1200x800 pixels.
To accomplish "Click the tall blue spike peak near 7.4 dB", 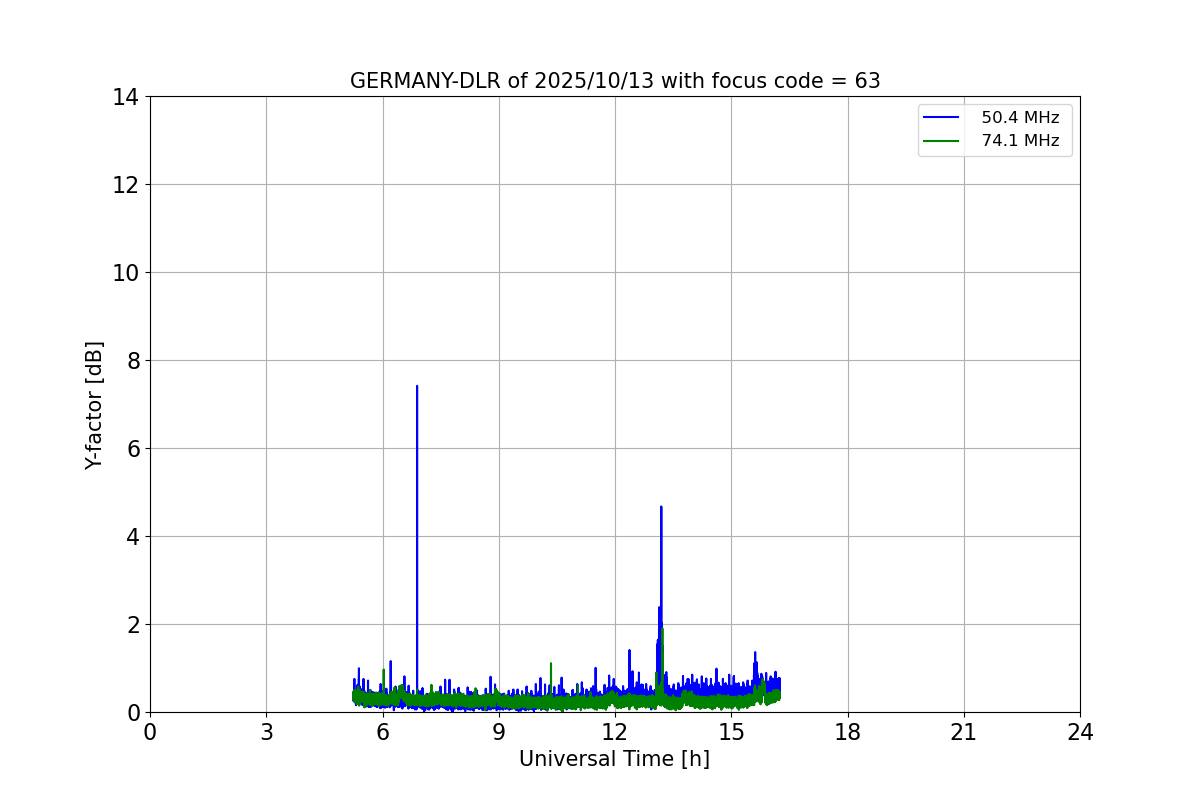I will 417,387.
